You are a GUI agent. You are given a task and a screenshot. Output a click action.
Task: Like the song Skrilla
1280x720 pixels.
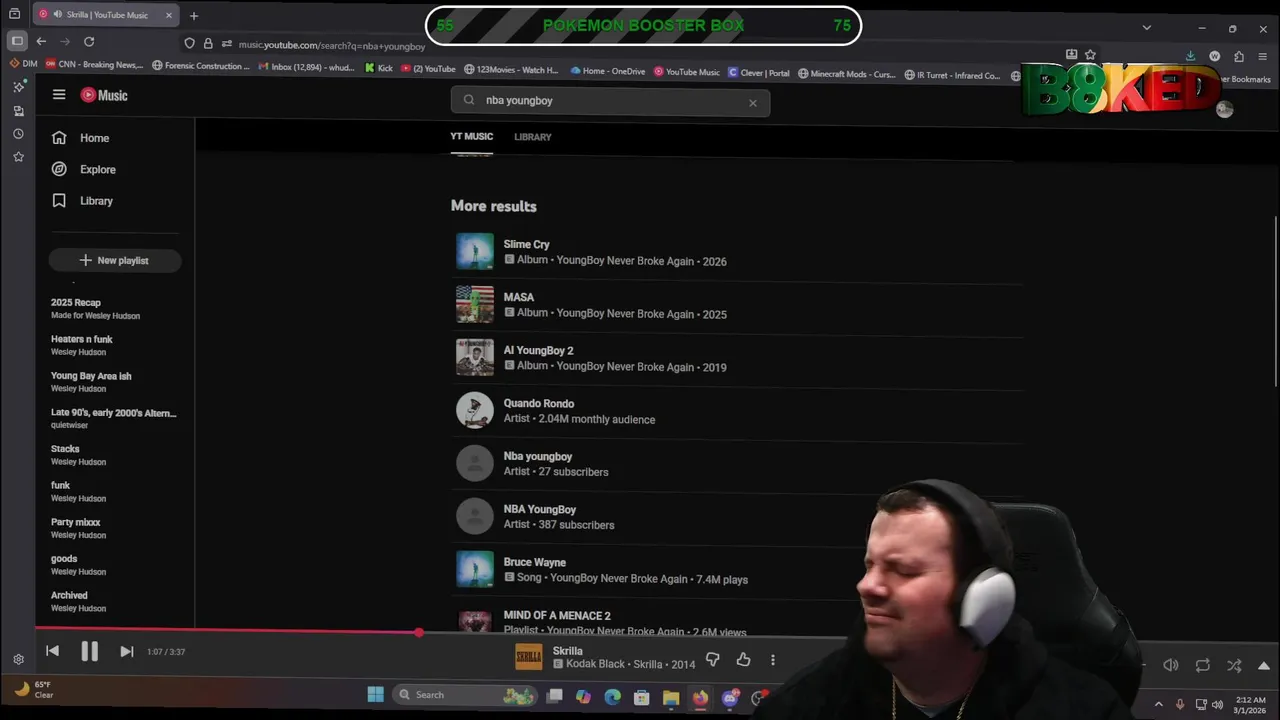pyautogui.click(x=743, y=659)
